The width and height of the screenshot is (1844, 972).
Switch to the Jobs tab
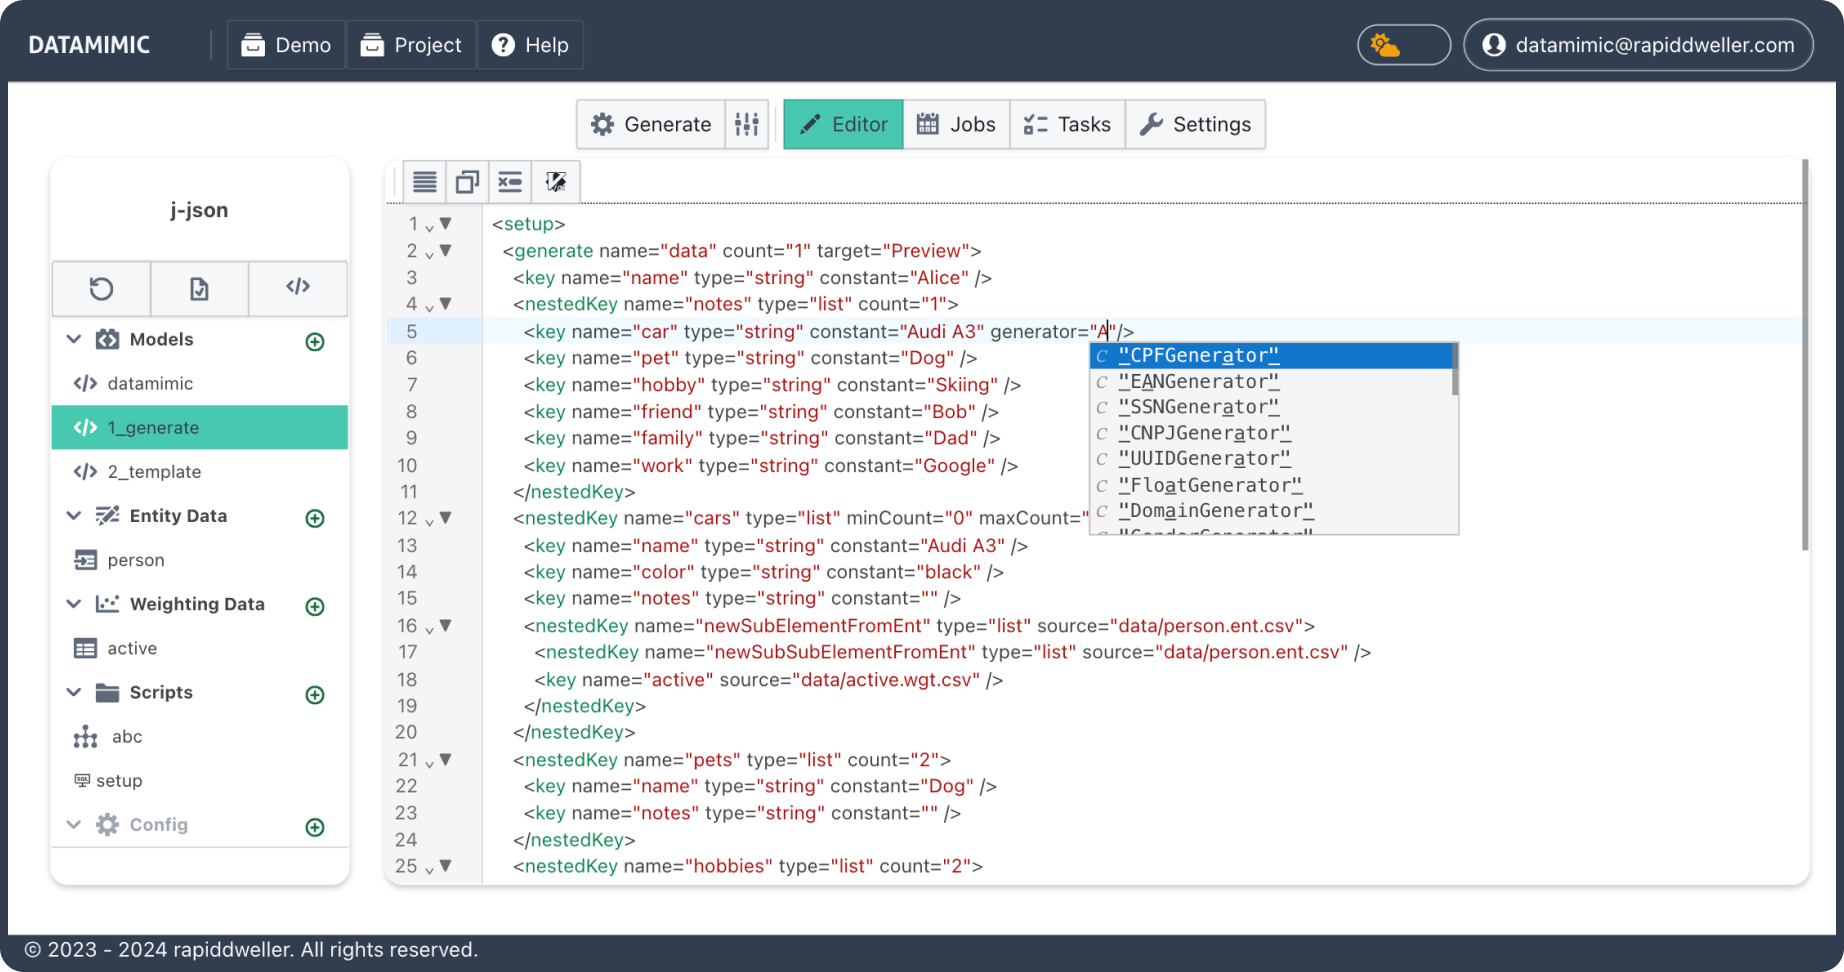click(x=956, y=124)
